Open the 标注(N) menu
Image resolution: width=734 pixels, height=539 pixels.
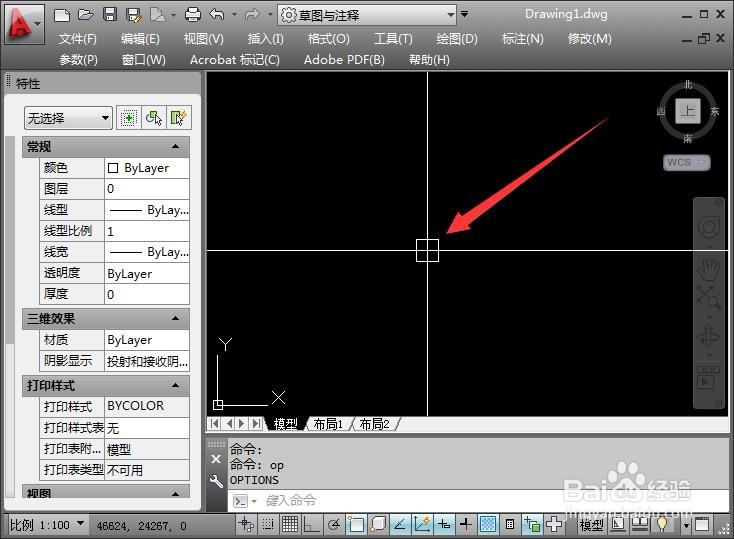tap(522, 39)
